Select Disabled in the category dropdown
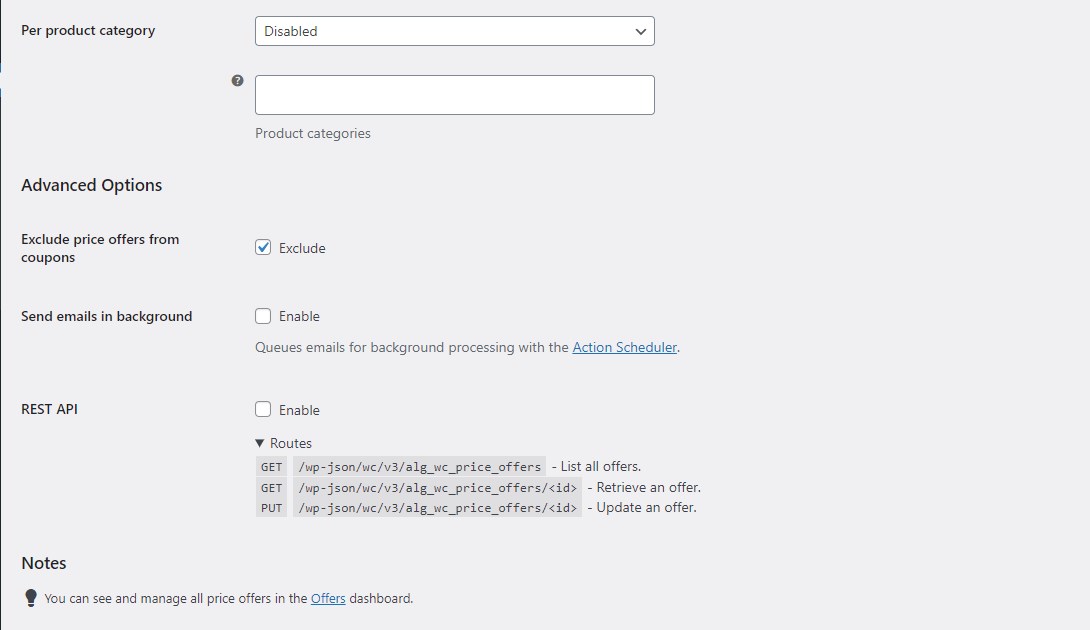Screen dimensions: 1090x630 454,31
